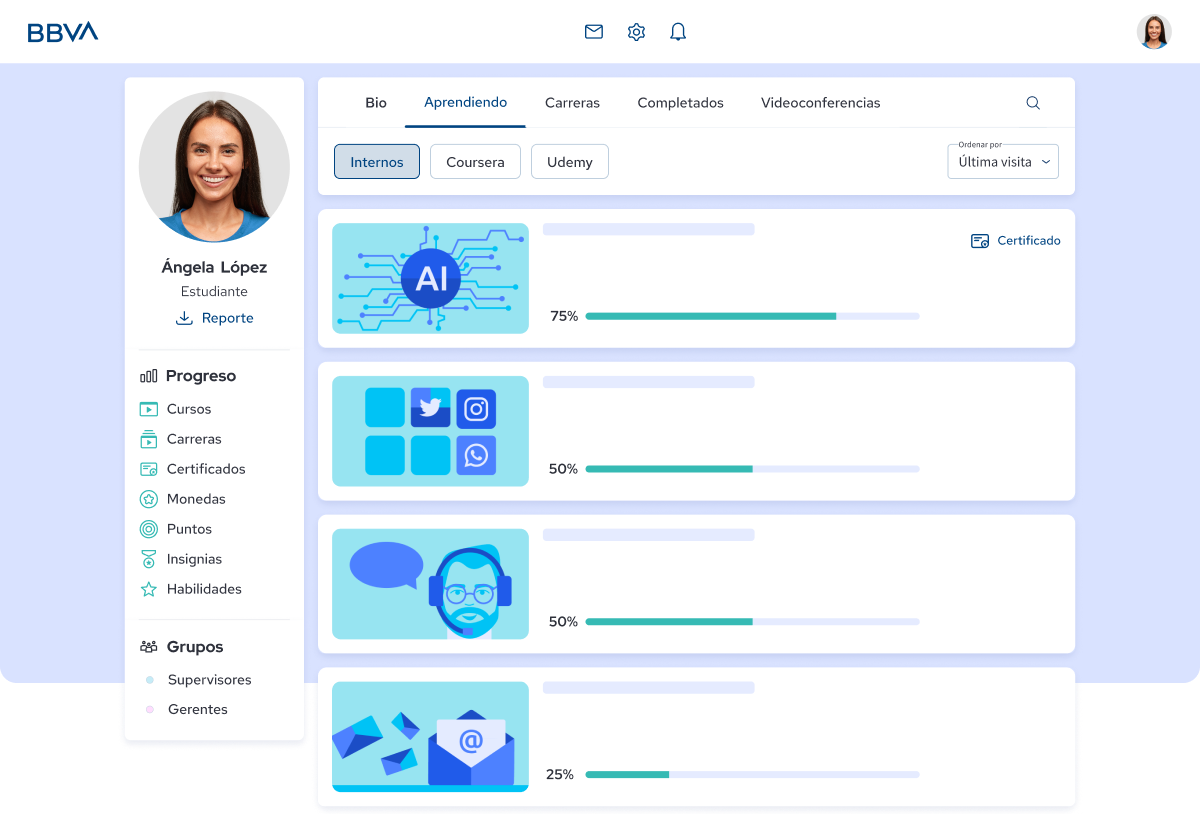Open the social media course thumbnail

tap(430, 431)
